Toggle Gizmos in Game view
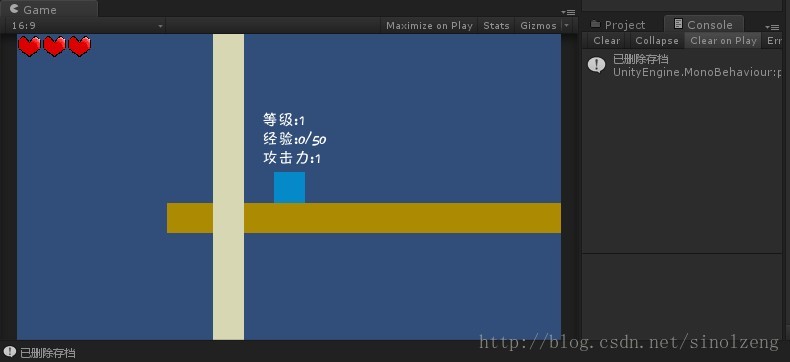Image resolution: width=790 pixels, height=362 pixels. pos(538,26)
